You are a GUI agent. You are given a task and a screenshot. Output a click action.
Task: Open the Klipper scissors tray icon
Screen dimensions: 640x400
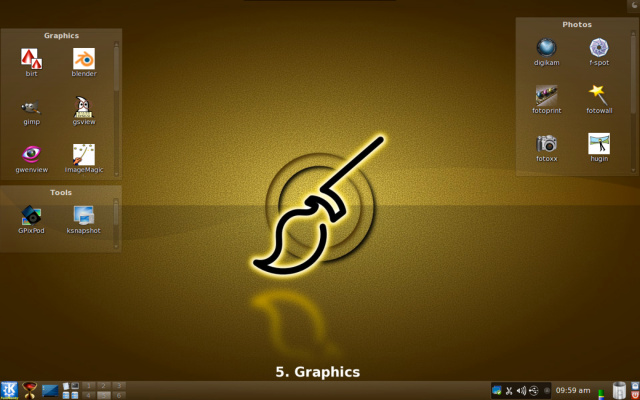tap(509, 391)
